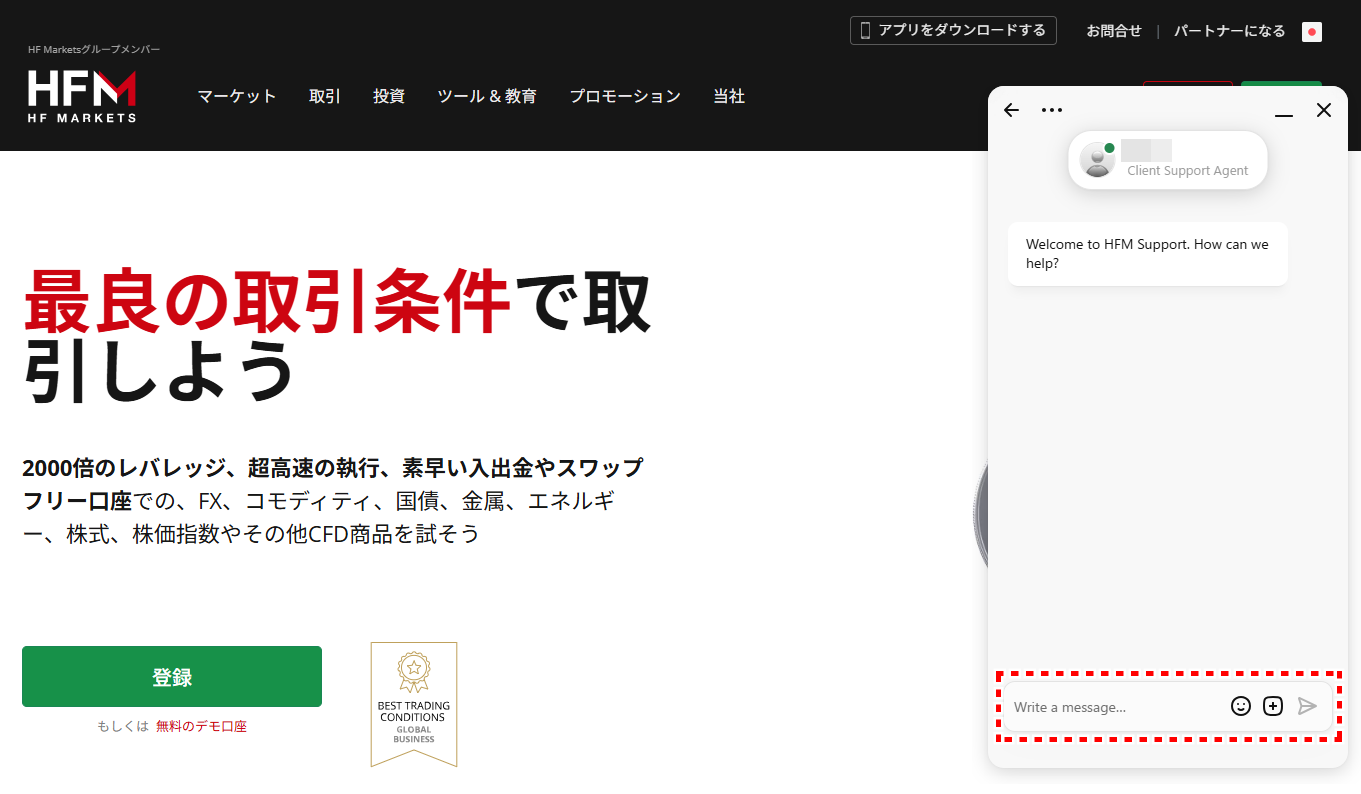Open the プロモーション menu
The image size is (1361, 794).
[x=625, y=97]
